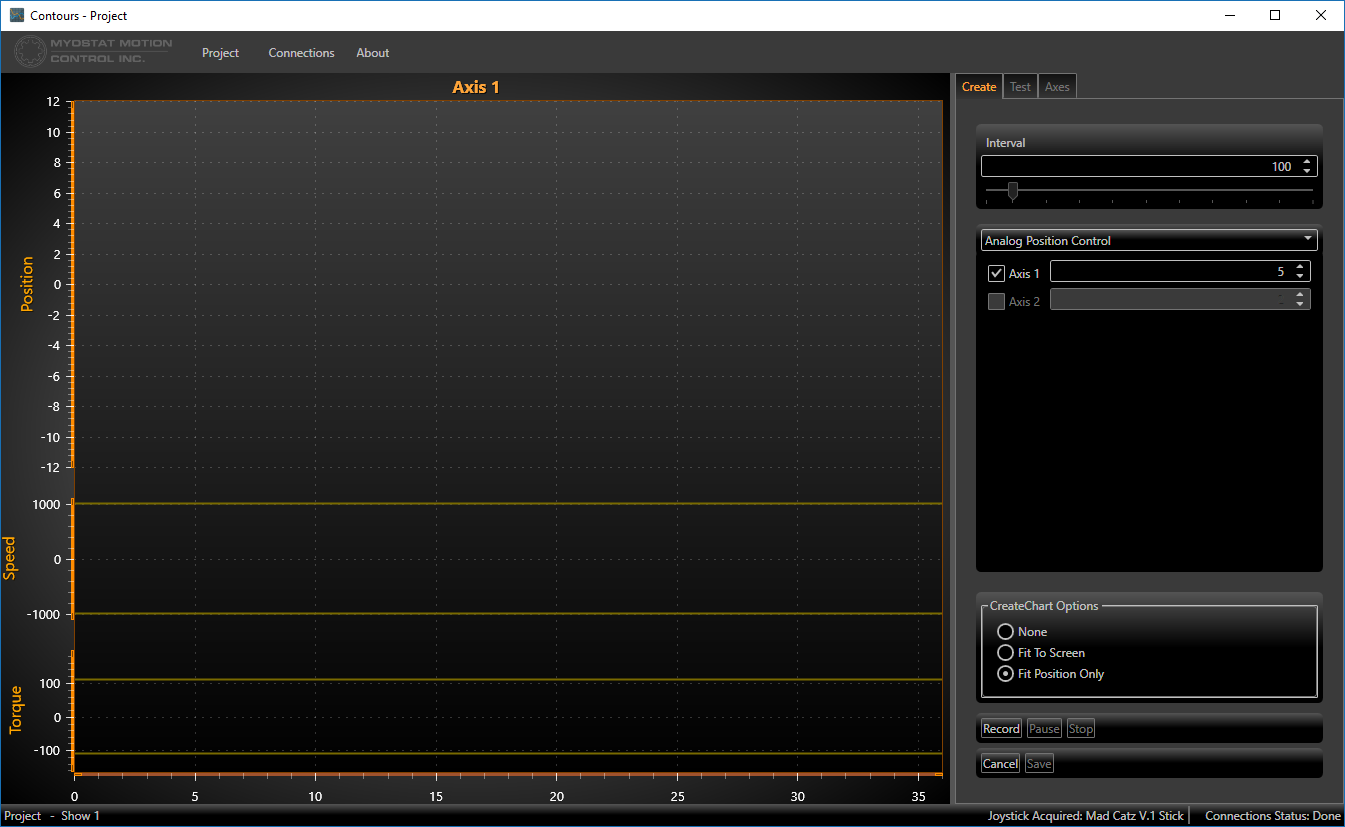The height and width of the screenshot is (827, 1345).
Task: Click the Interval slider thumb
Action: [x=1013, y=190]
